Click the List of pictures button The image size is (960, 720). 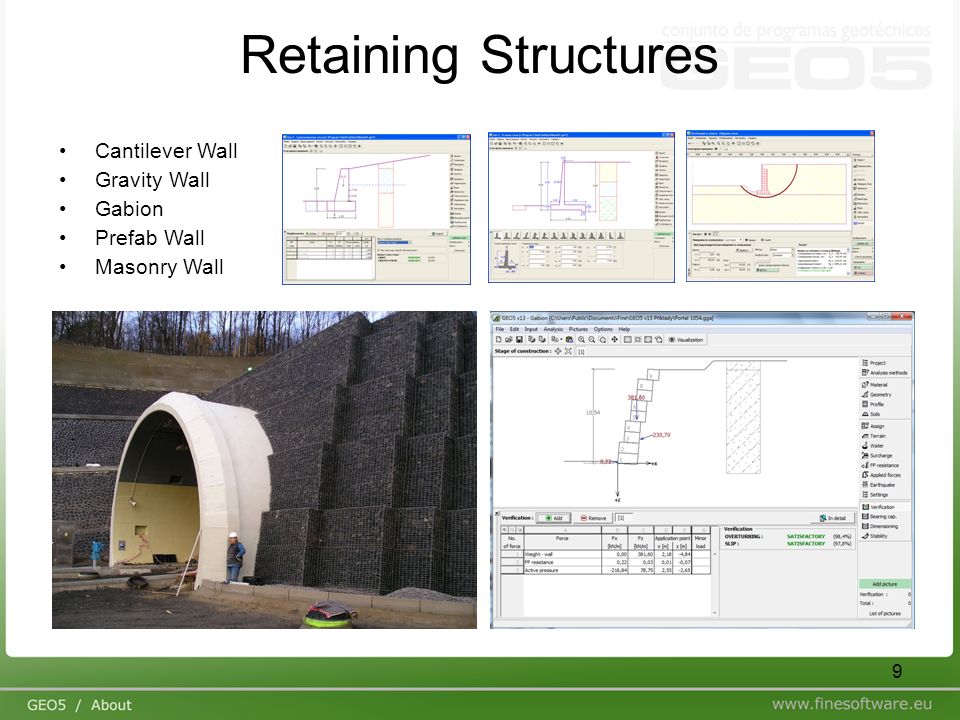tap(885, 613)
